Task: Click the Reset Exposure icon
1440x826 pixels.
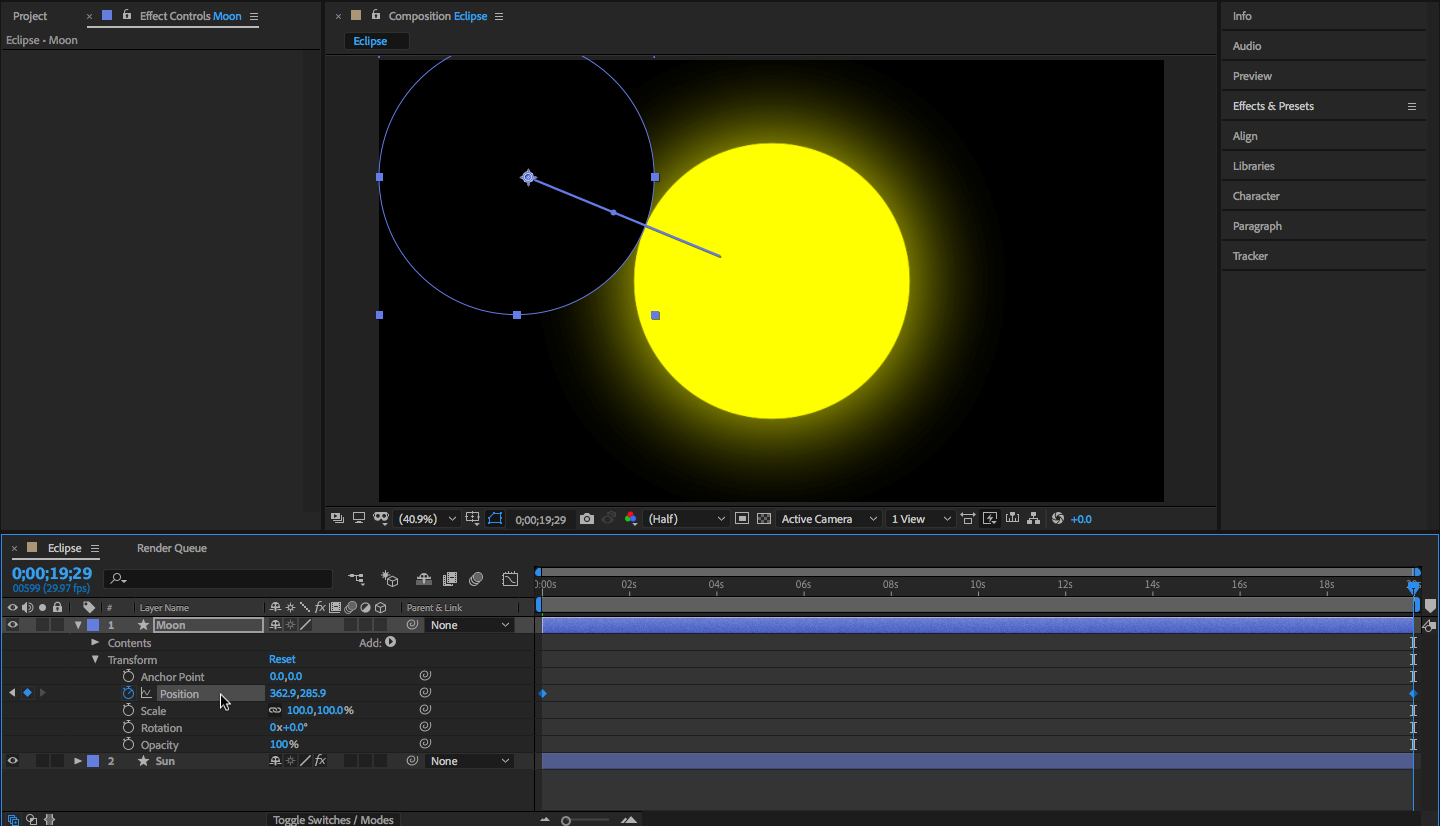Action: point(1058,519)
